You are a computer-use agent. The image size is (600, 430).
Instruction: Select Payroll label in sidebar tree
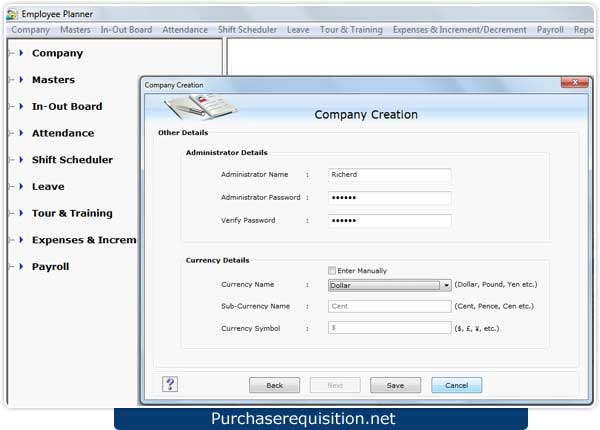pos(51,267)
